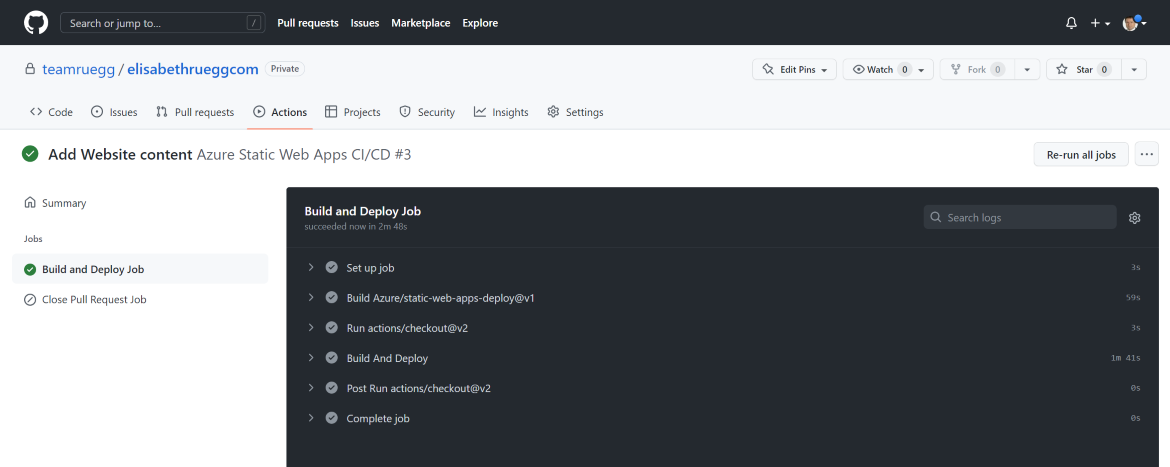Open Marketplace in top navigation
The height and width of the screenshot is (467, 1170).
pyautogui.click(x=421, y=23)
